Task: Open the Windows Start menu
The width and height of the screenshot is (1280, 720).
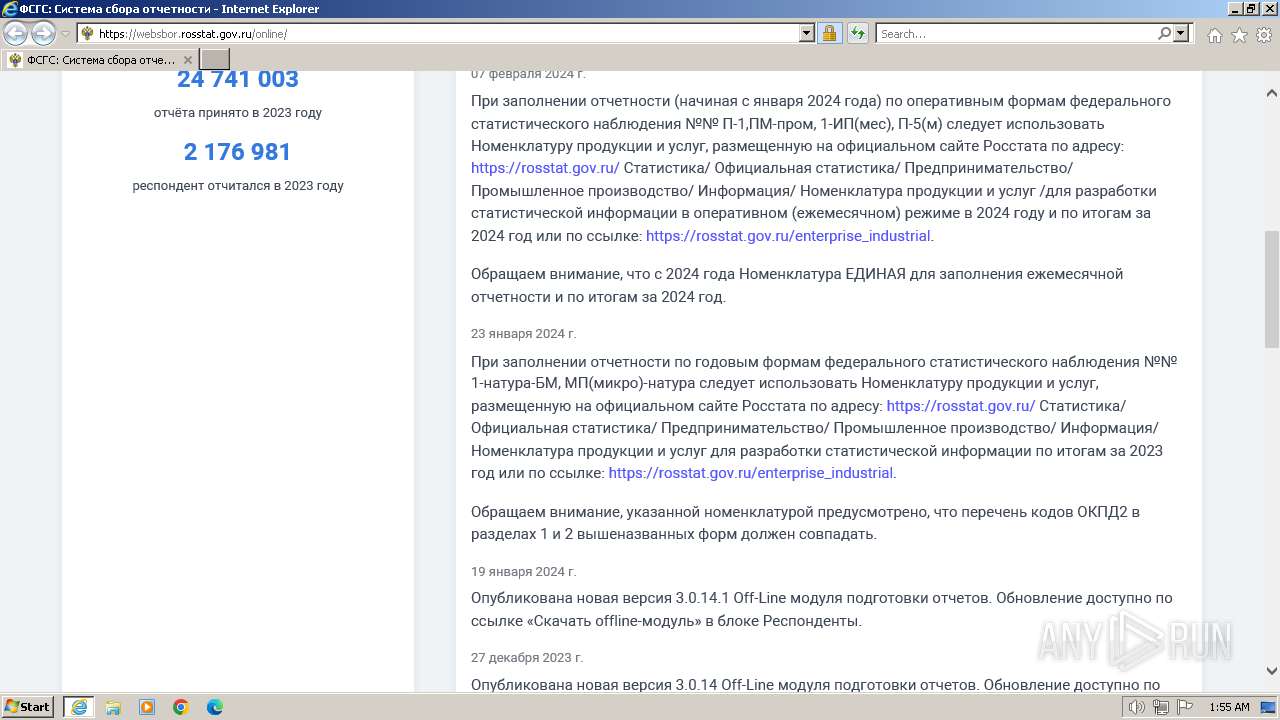Action: click(x=28, y=707)
